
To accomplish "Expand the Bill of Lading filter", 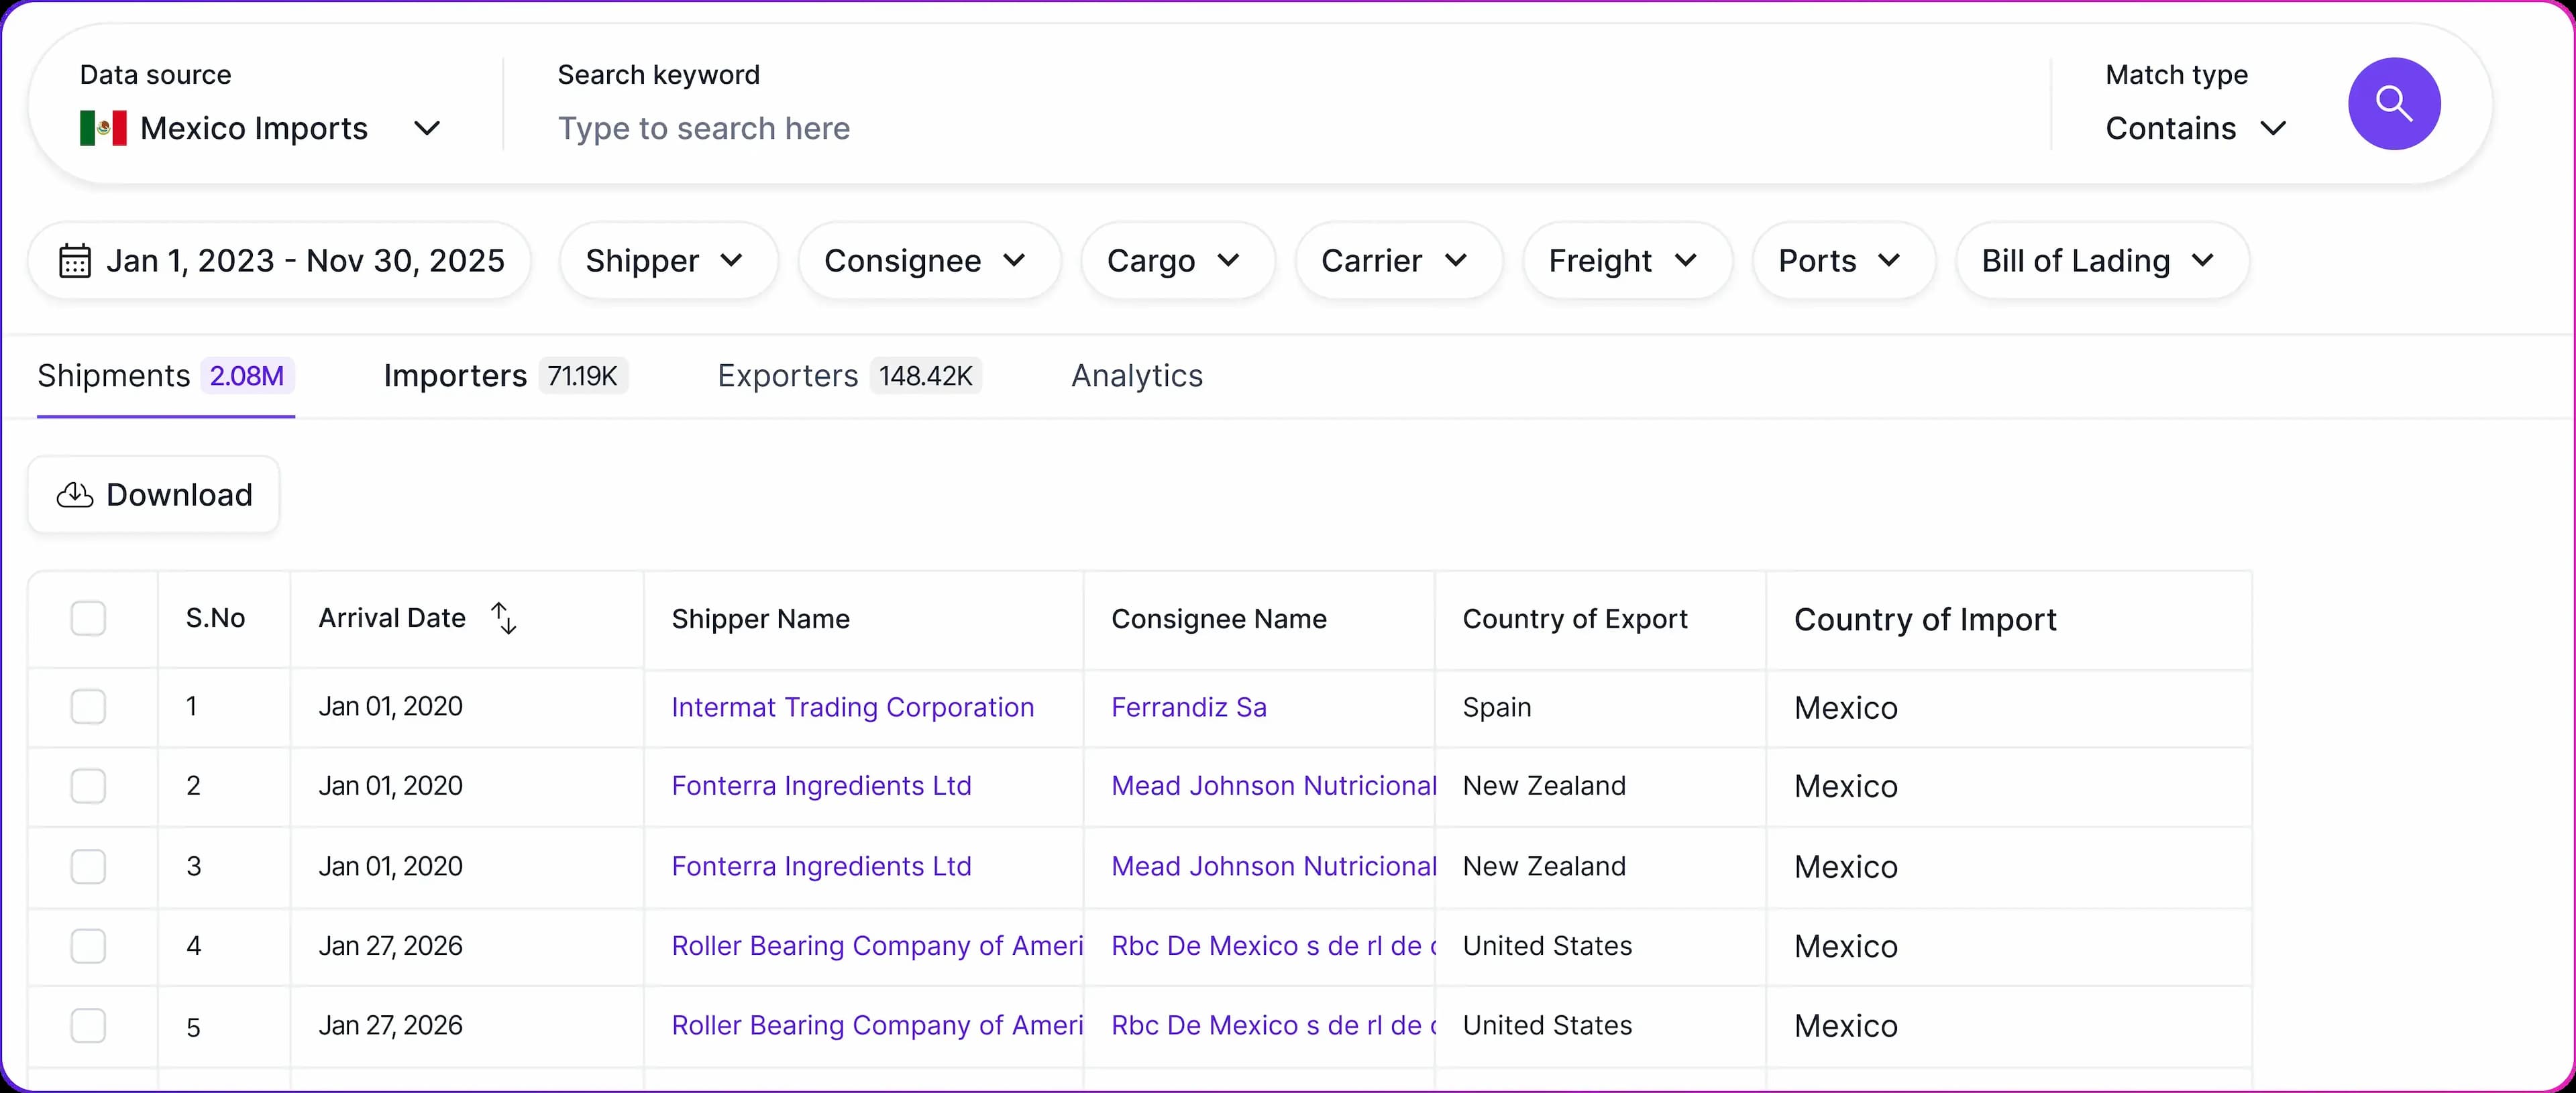I will [2101, 261].
